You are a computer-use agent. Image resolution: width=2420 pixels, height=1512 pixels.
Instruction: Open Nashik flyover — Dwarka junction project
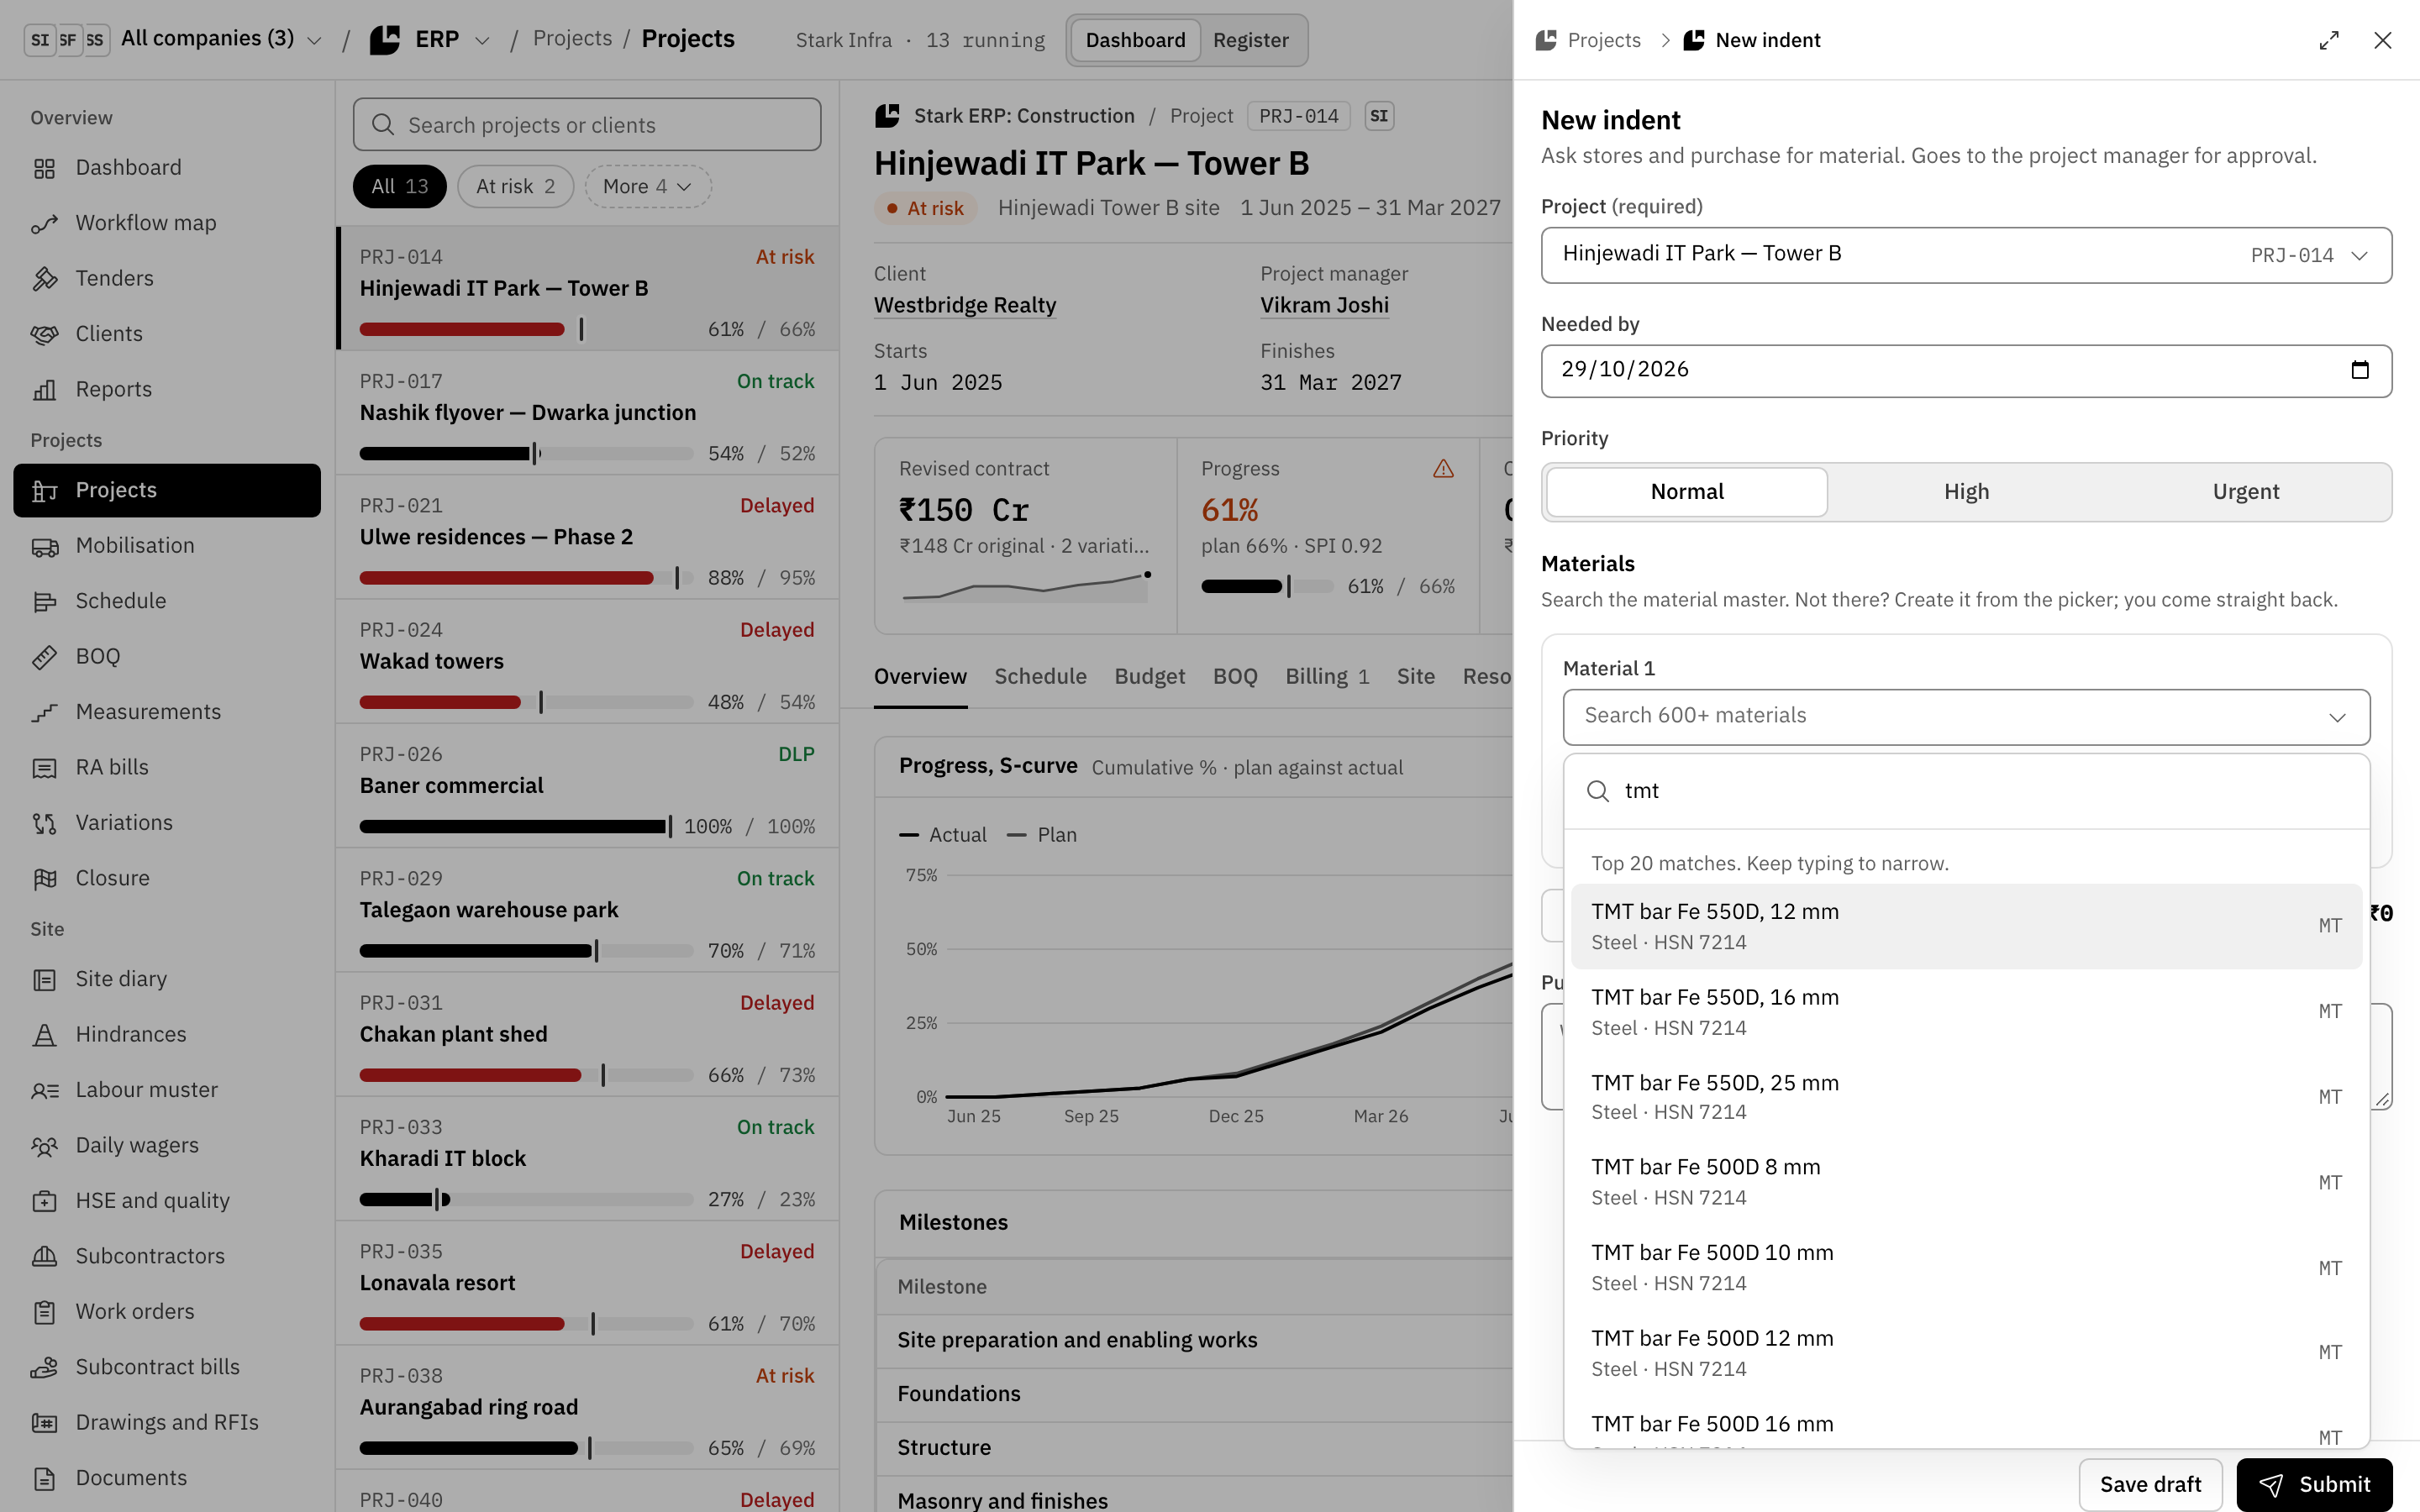pos(587,413)
